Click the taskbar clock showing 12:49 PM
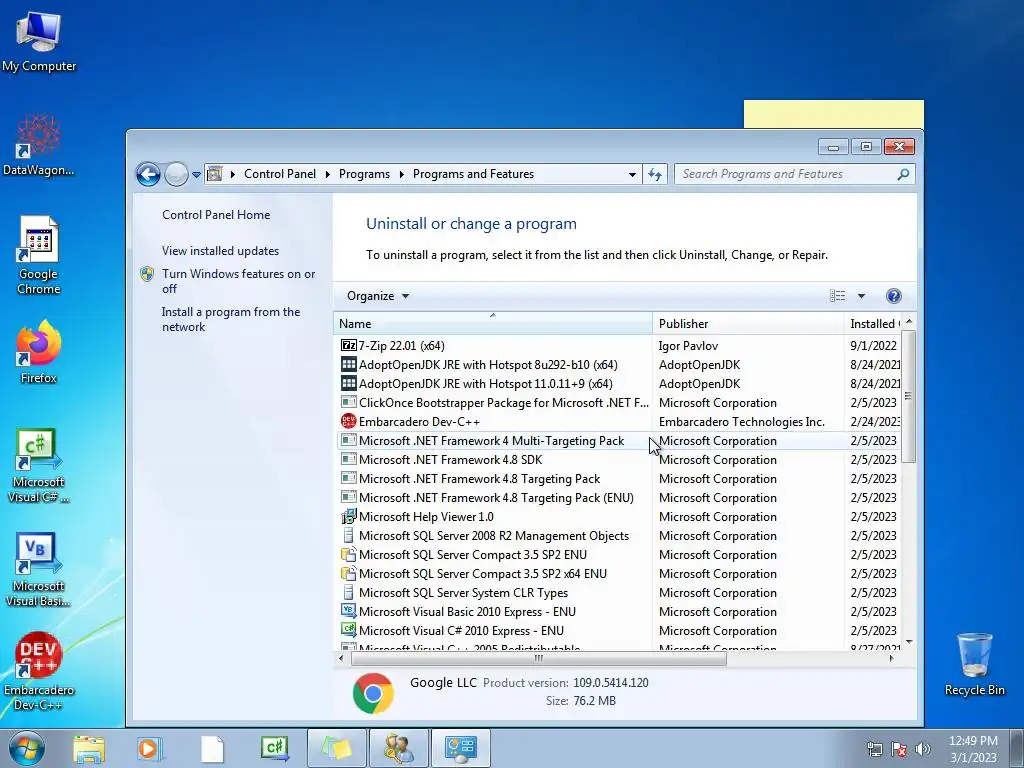1024x768 pixels. [x=973, y=749]
